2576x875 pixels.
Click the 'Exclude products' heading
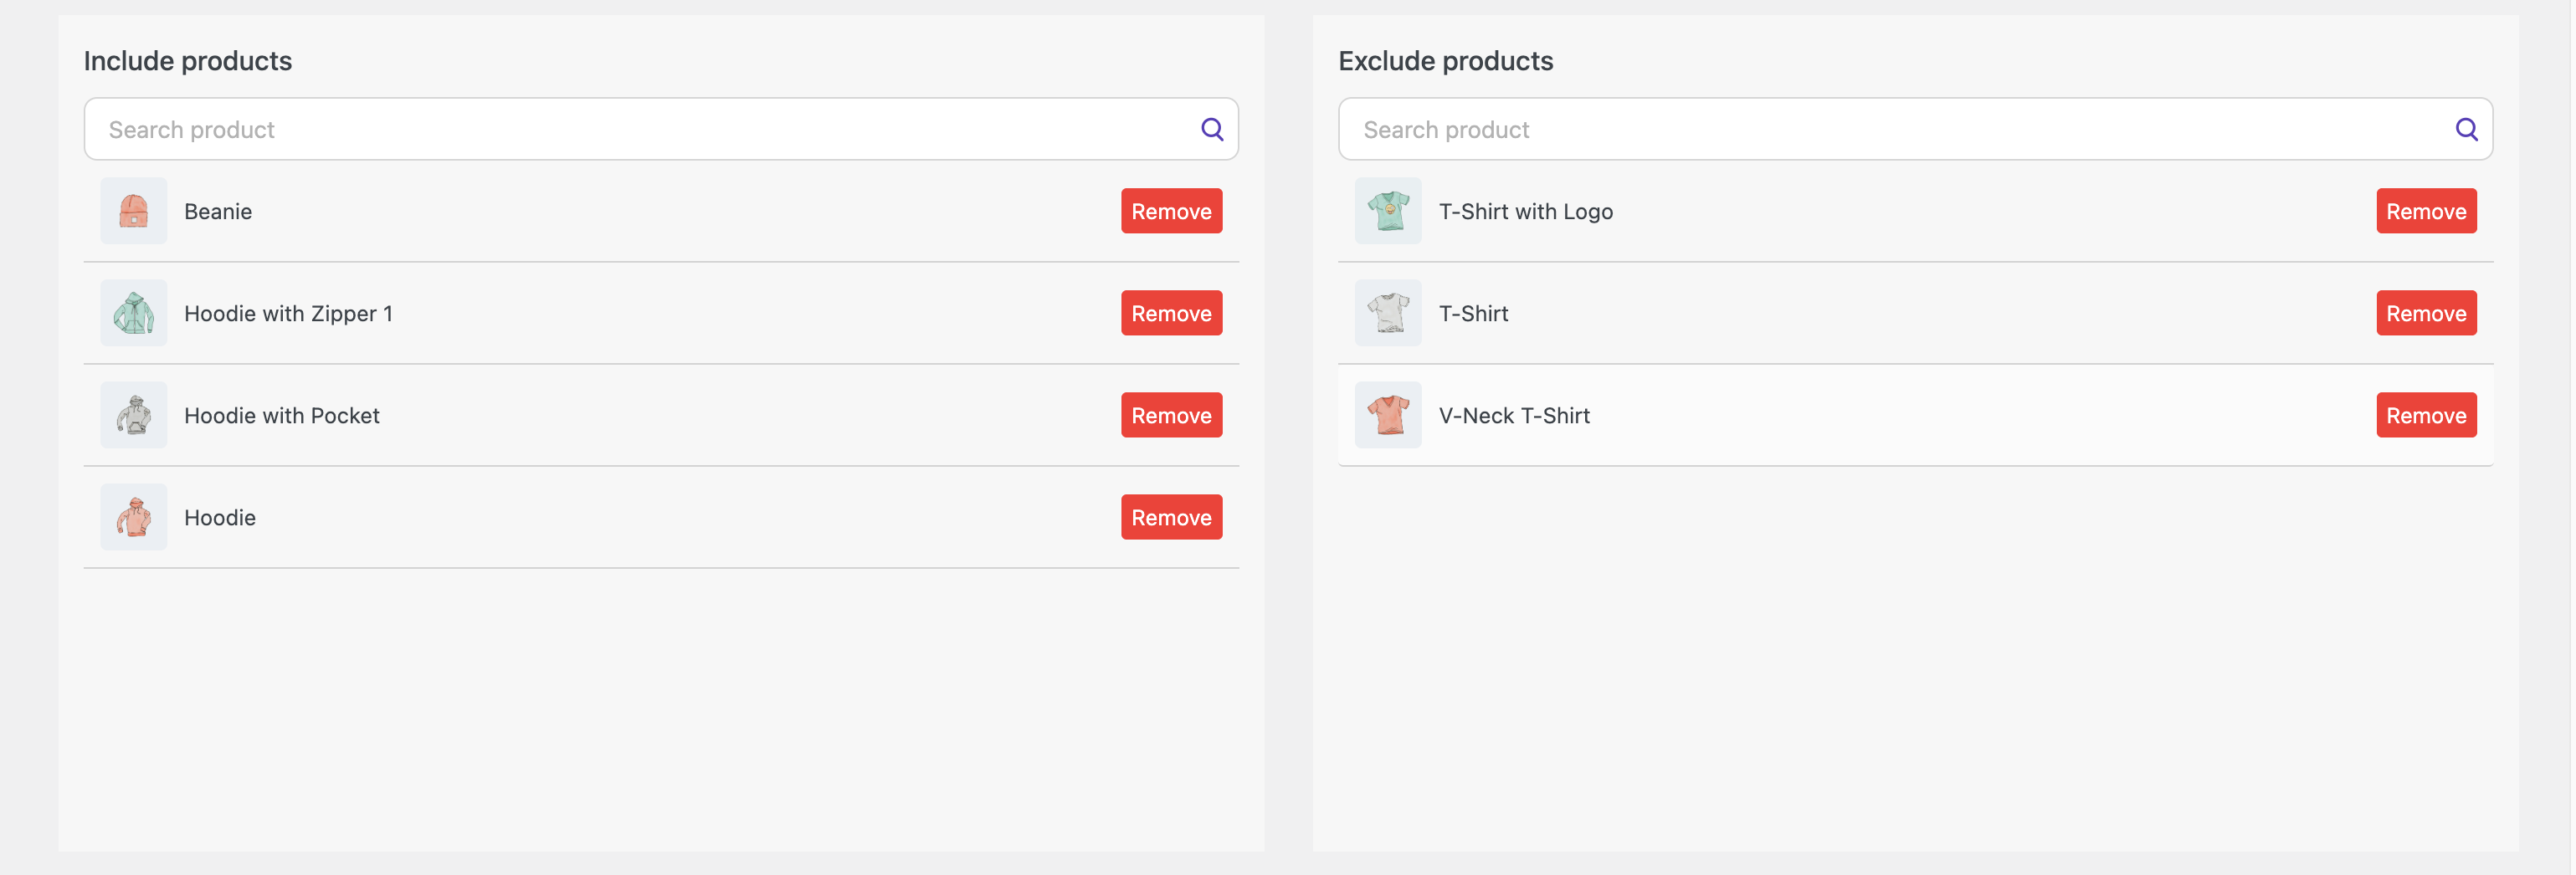1445,61
